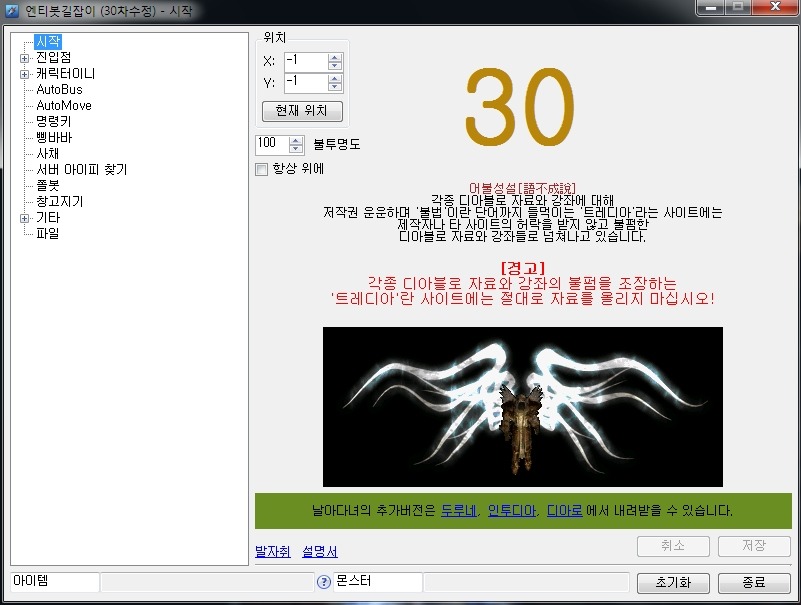The height and width of the screenshot is (605, 801).
Task: Select the 뻥바바 tree item
Action: [x=54, y=137]
